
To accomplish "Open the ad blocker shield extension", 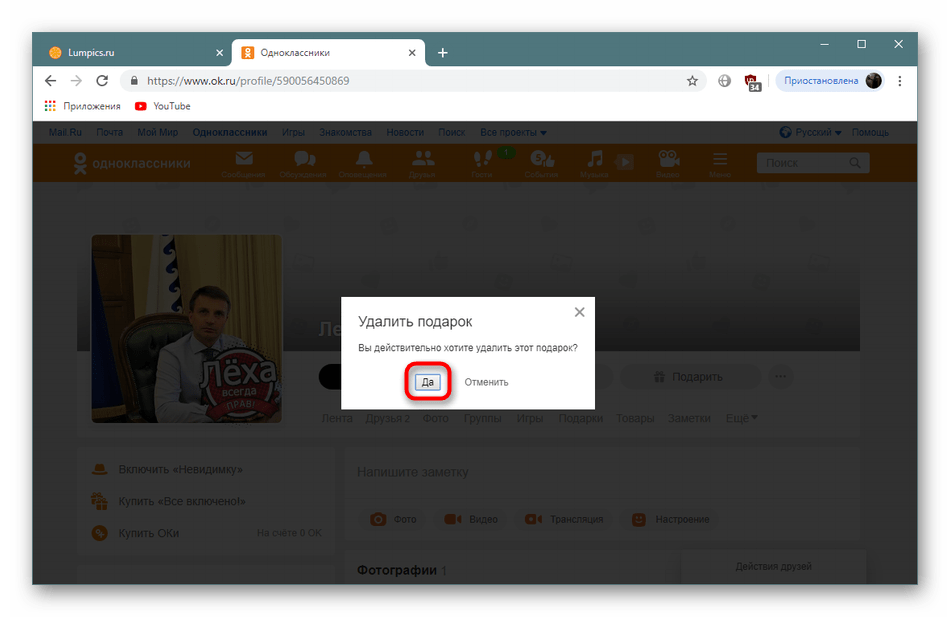I will 752,82.
